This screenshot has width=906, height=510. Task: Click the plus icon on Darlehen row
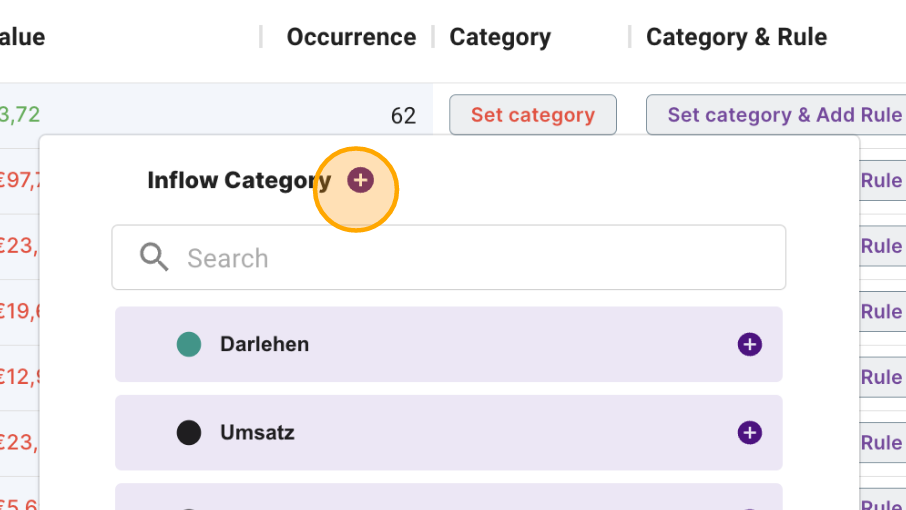point(749,344)
